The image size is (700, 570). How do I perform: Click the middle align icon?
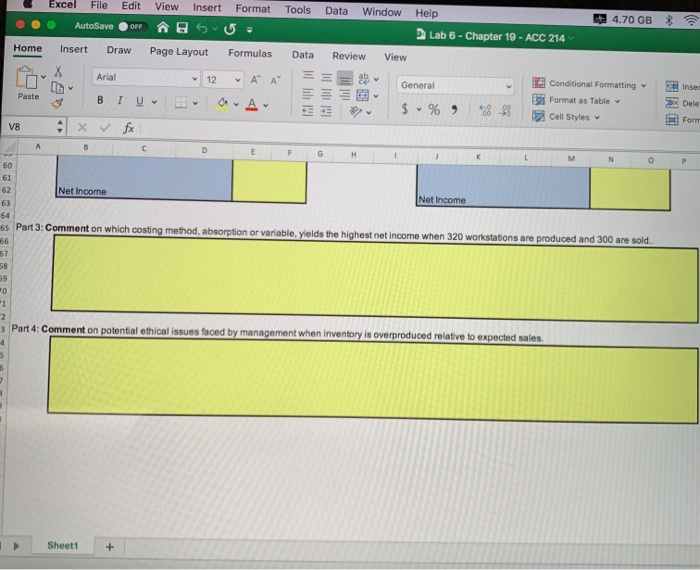(327, 78)
